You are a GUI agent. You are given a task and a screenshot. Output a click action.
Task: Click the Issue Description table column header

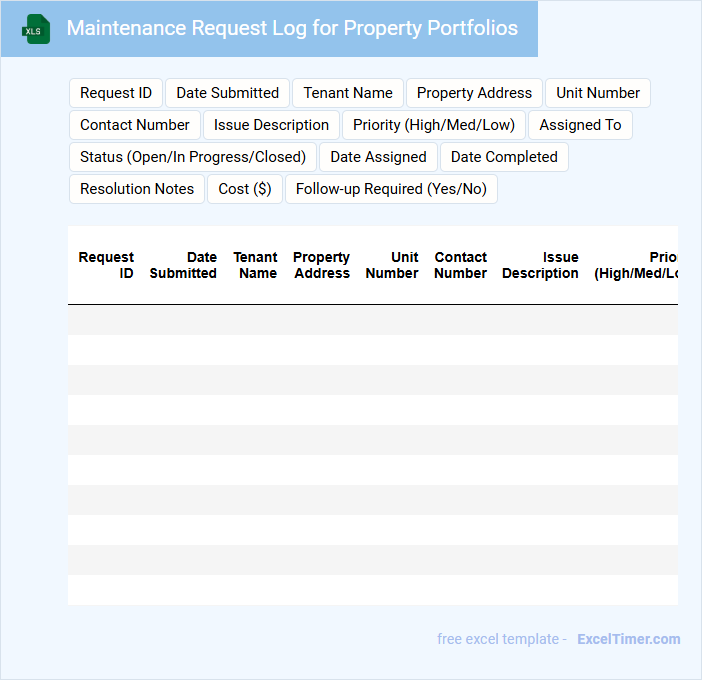pos(540,265)
